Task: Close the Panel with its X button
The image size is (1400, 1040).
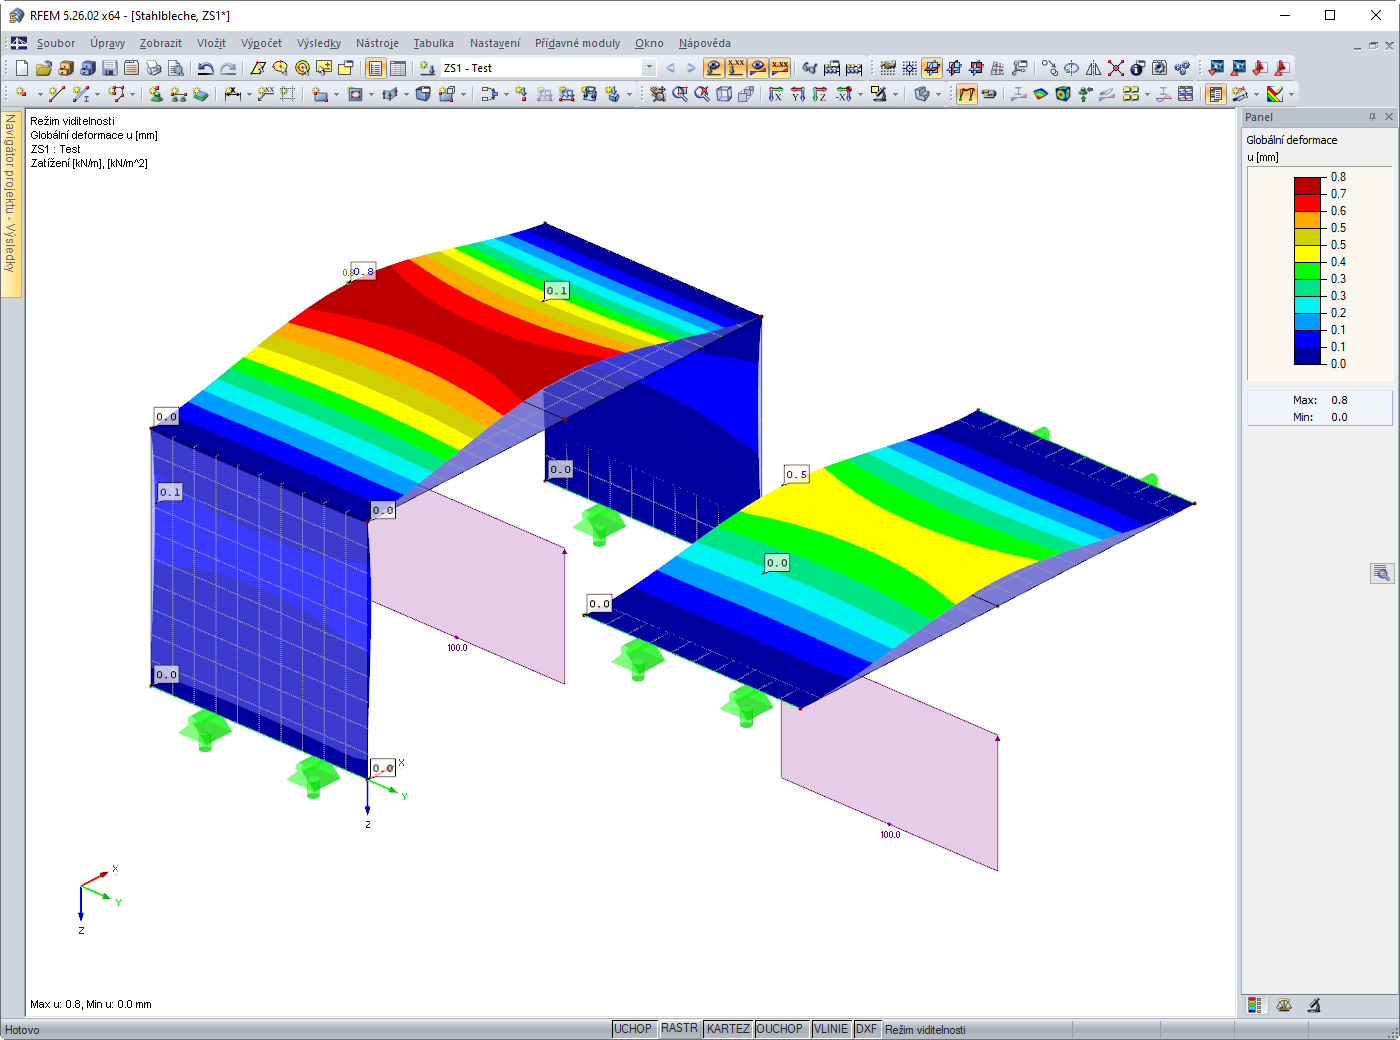Action: [1389, 117]
